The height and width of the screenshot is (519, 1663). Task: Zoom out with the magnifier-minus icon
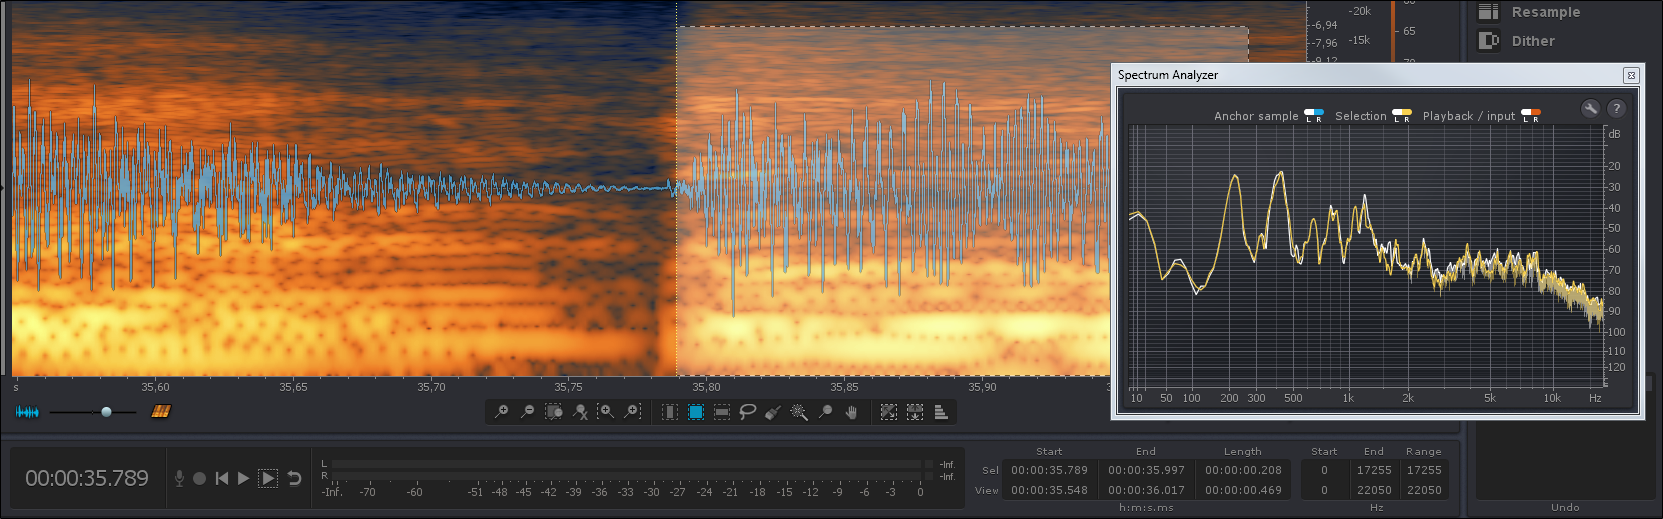pyautogui.click(x=528, y=412)
